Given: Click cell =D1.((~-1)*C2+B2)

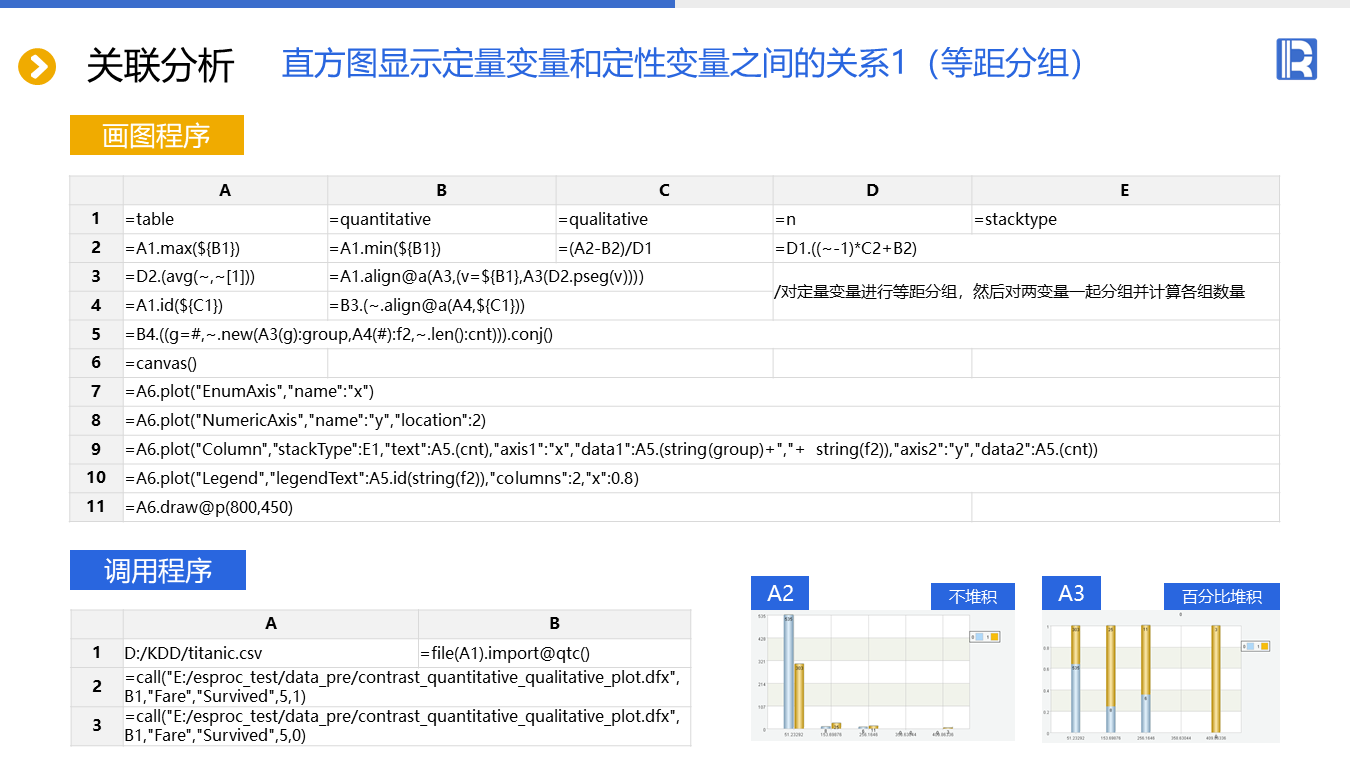Looking at the screenshot, I should pyautogui.click(x=1026, y=248).
